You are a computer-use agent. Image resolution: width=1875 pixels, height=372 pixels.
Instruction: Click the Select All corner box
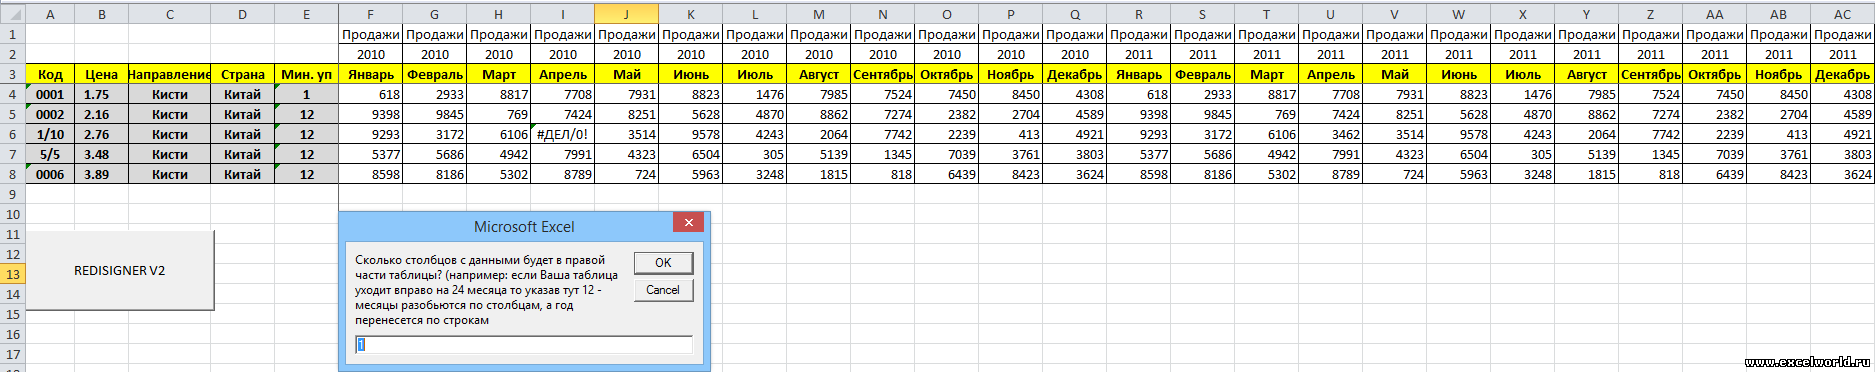point(12,14)
